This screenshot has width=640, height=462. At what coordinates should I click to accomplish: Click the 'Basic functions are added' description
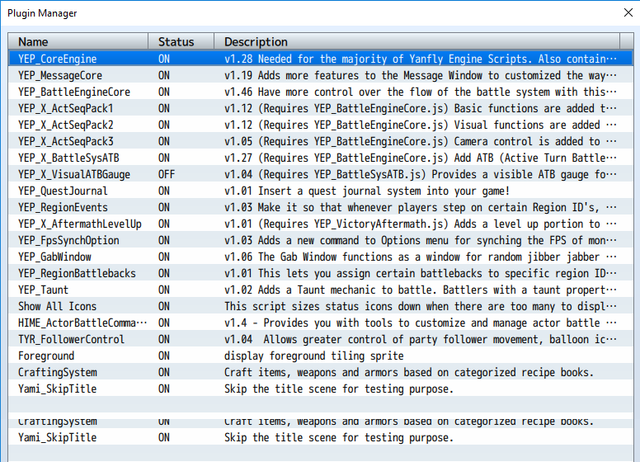click(x=420, y=109)
